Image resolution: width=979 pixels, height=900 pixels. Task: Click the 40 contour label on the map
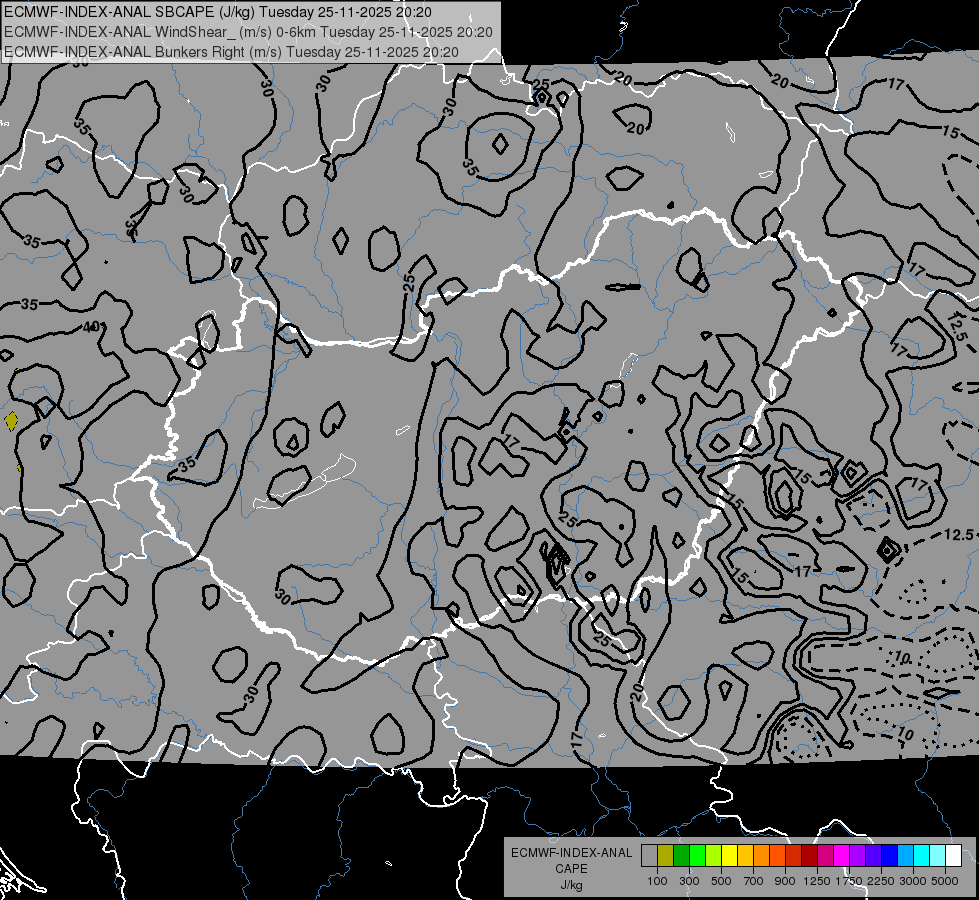tap(92, 327)
